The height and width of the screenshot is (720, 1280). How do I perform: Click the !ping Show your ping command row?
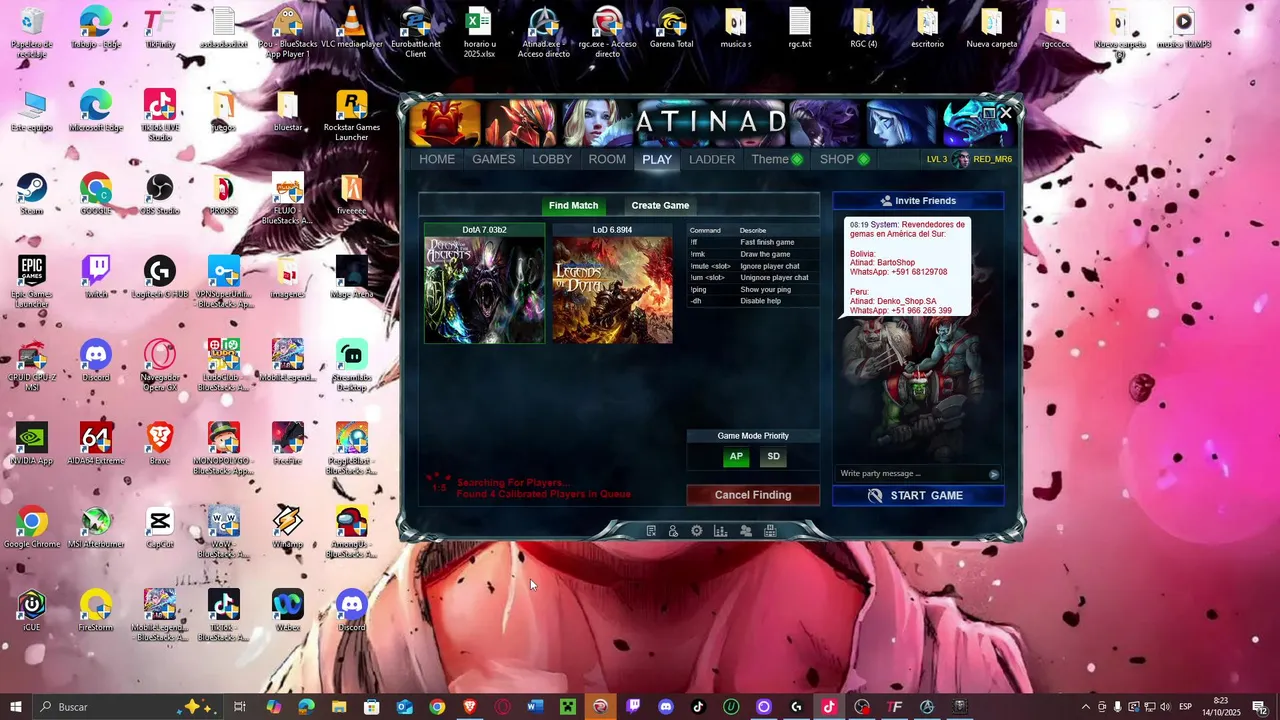[x=752, y=289]
